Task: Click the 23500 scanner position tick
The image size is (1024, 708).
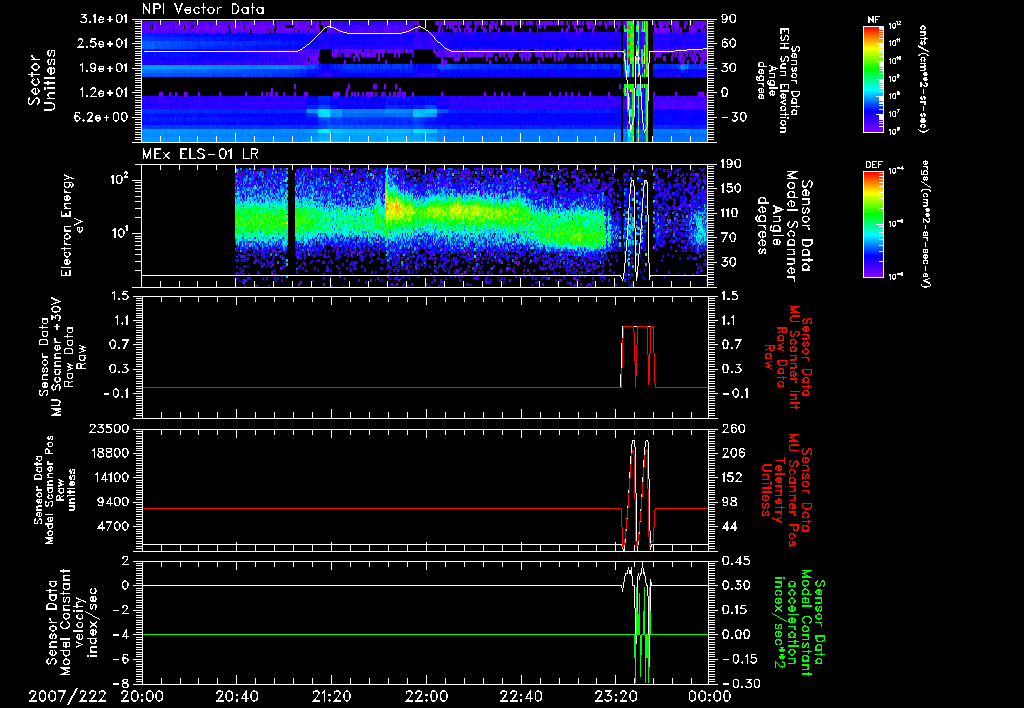Action: coord(109,428)
